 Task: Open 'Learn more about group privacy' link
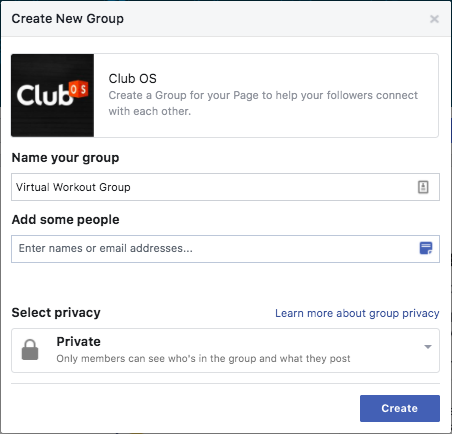[x=357, y=313]
